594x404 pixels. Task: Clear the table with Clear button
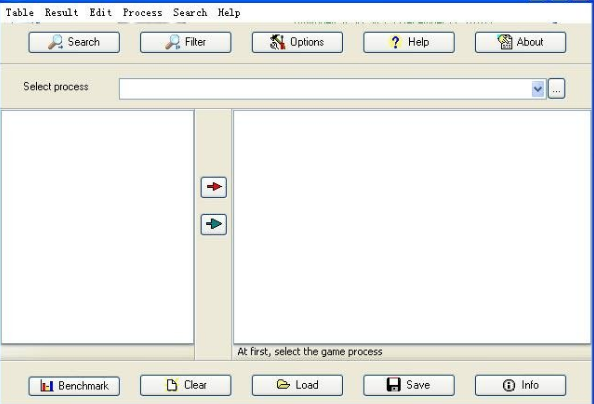(x=186, y=385)
